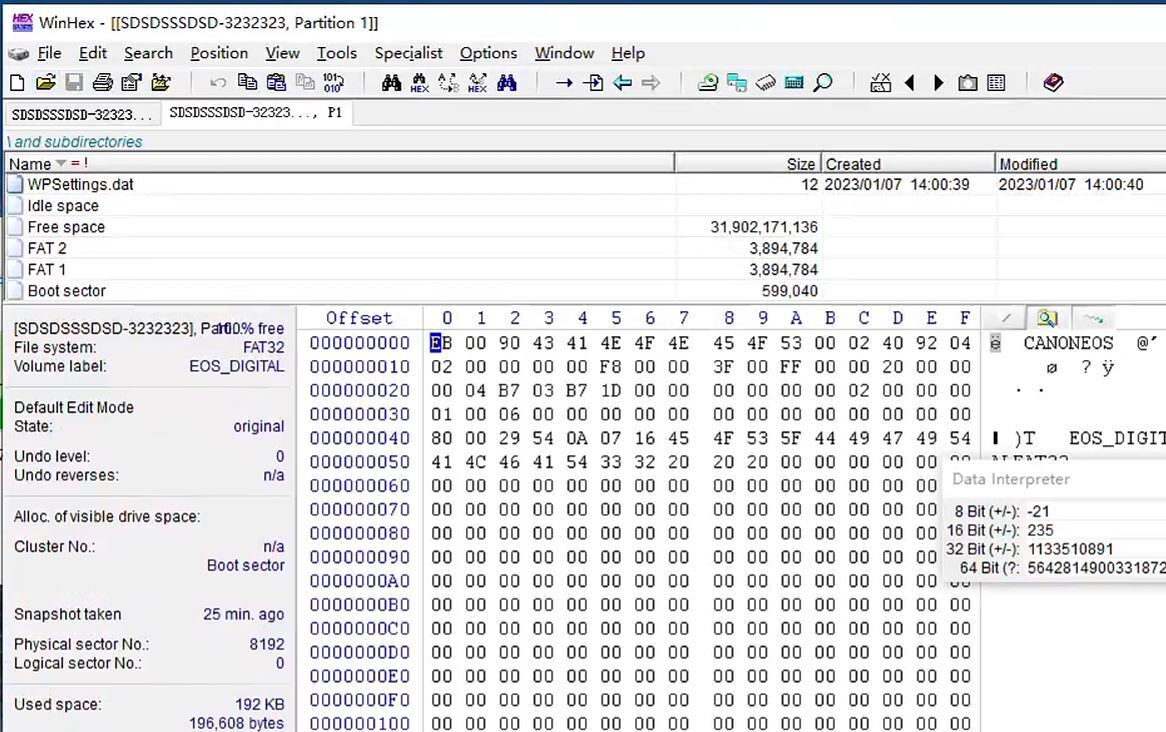Click the EOS_DIGITAL volume label value
The image size is (1166, 732).
click(x=236, y=366)
